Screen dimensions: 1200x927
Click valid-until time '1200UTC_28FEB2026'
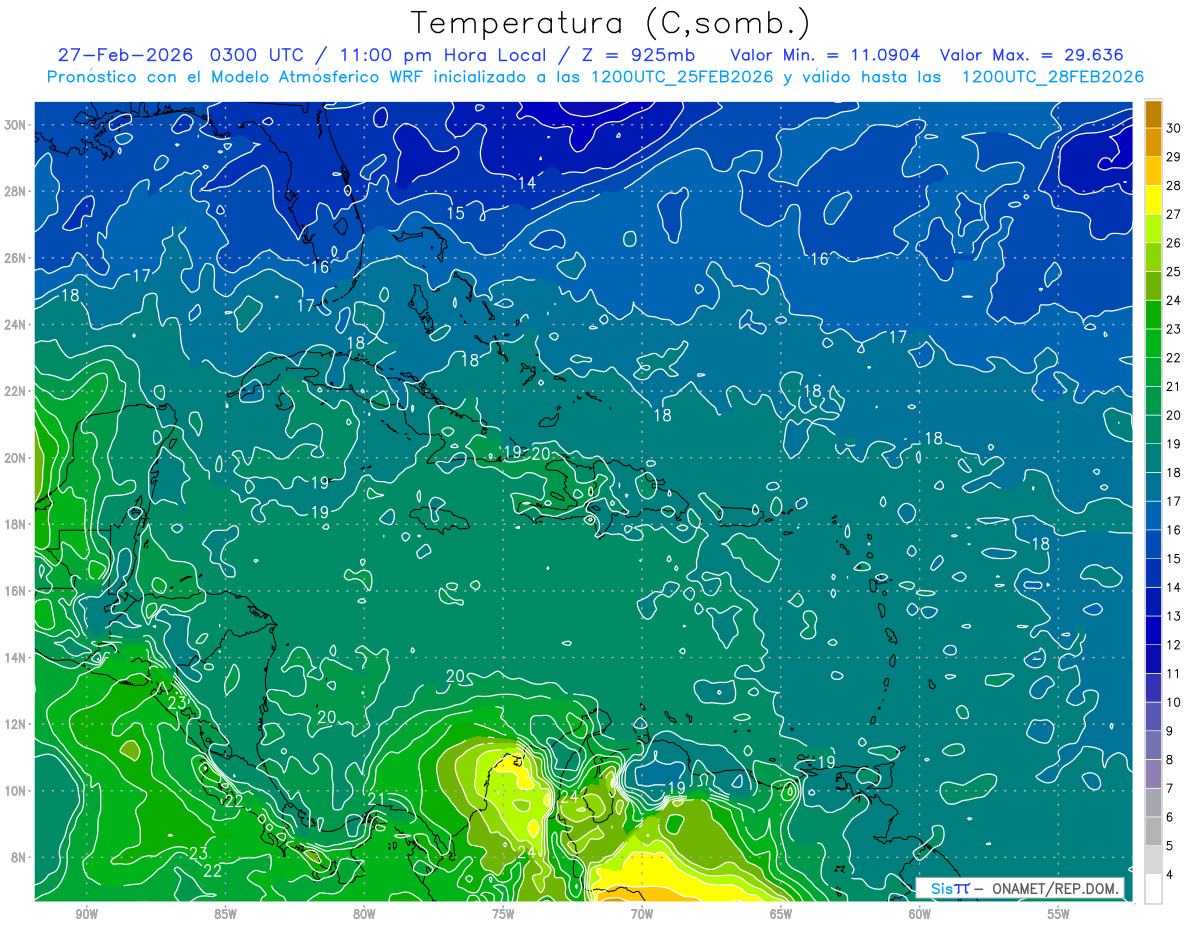click(x=1053, y=77)
